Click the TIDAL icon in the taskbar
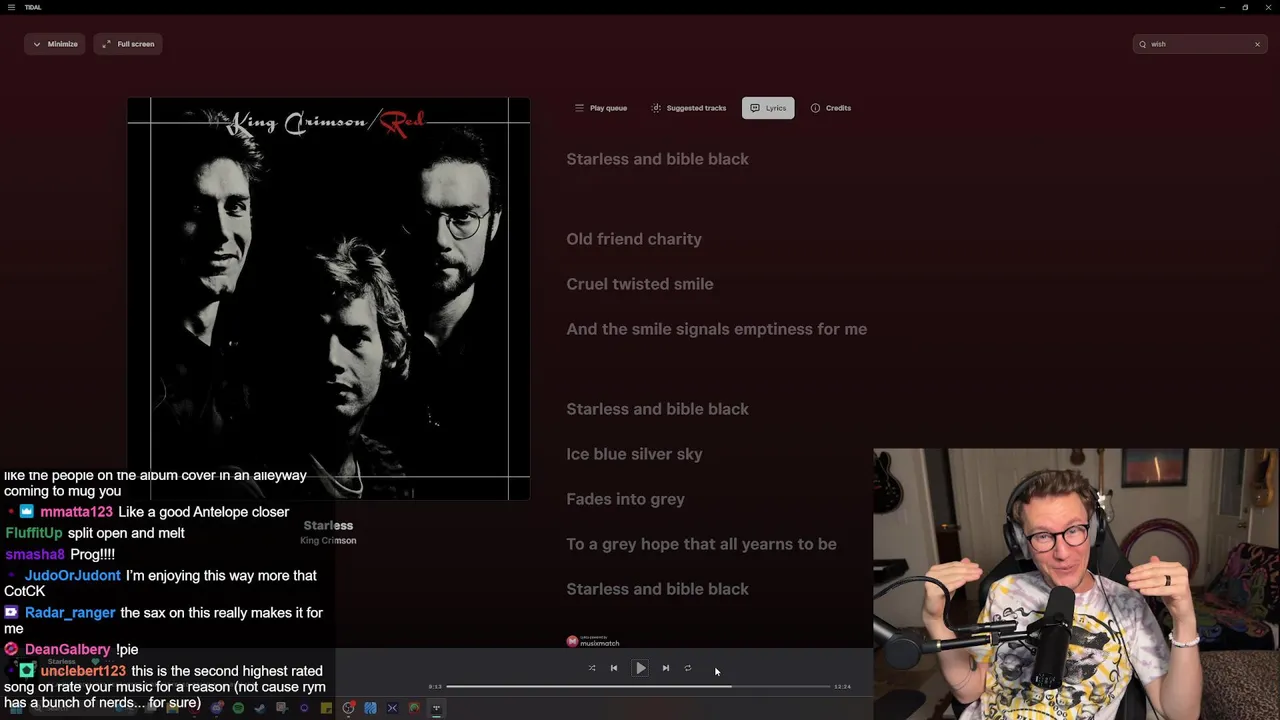 tap(436, 708)
